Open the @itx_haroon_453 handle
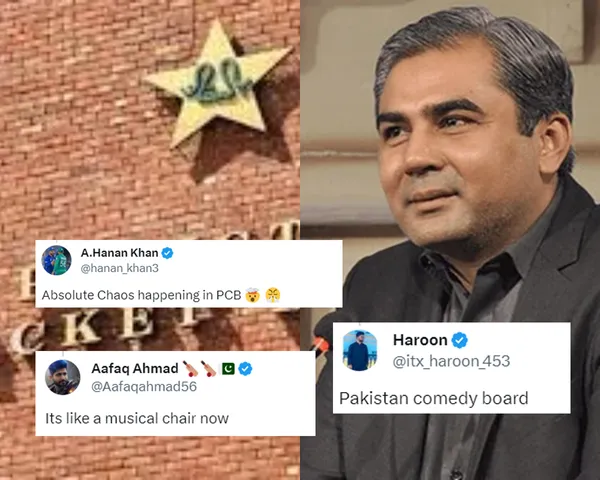The width and height of the screenshot is (600, 480). pos(452,361)
